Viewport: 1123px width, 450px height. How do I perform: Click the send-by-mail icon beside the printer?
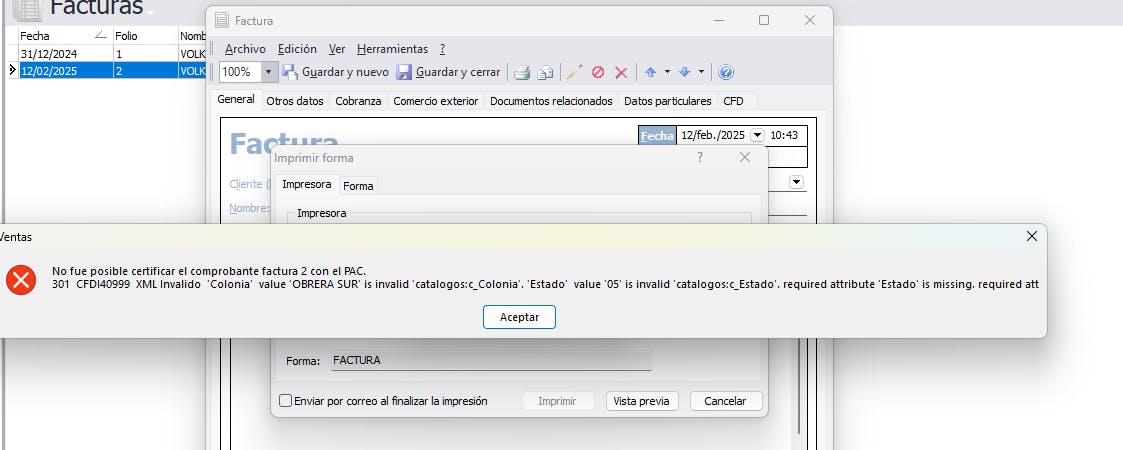pos(546,72)
